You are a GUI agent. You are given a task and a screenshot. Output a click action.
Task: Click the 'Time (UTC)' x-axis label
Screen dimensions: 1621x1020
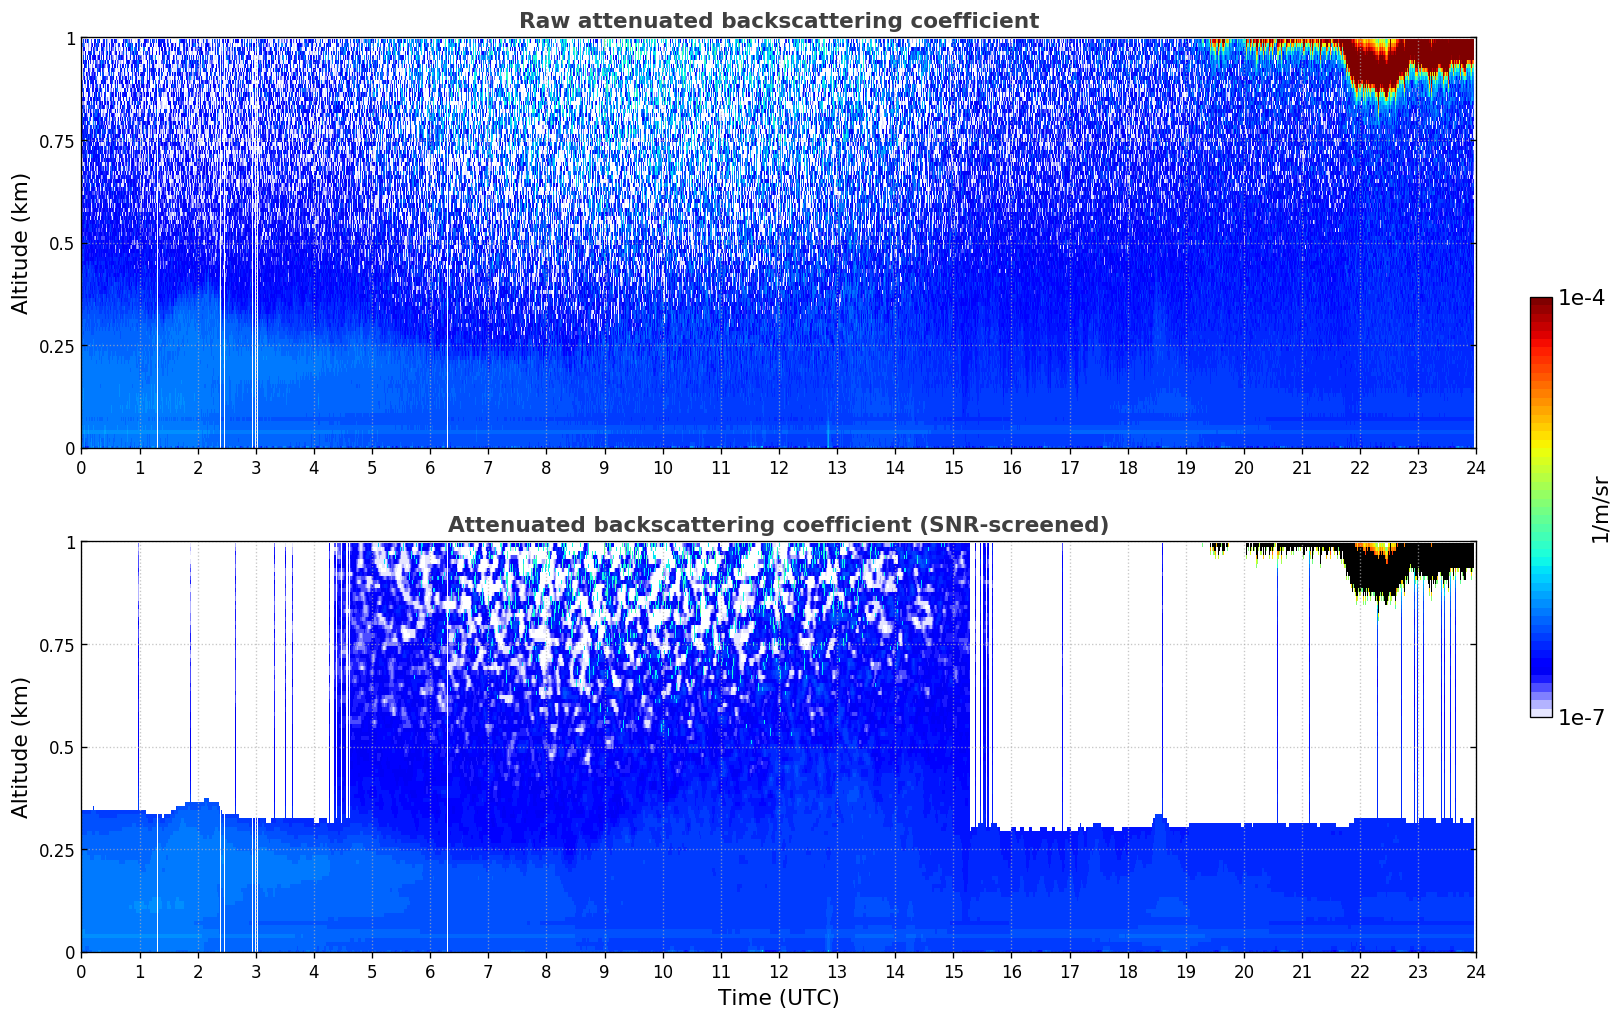[778, 998]
